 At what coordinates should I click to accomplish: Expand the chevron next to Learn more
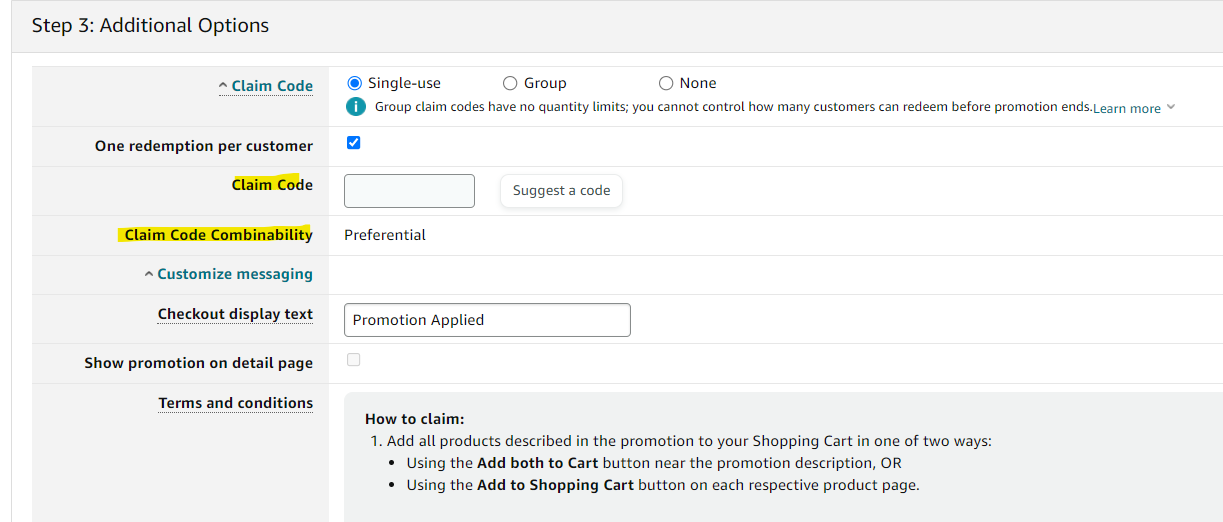click(x=1171, y=107)
